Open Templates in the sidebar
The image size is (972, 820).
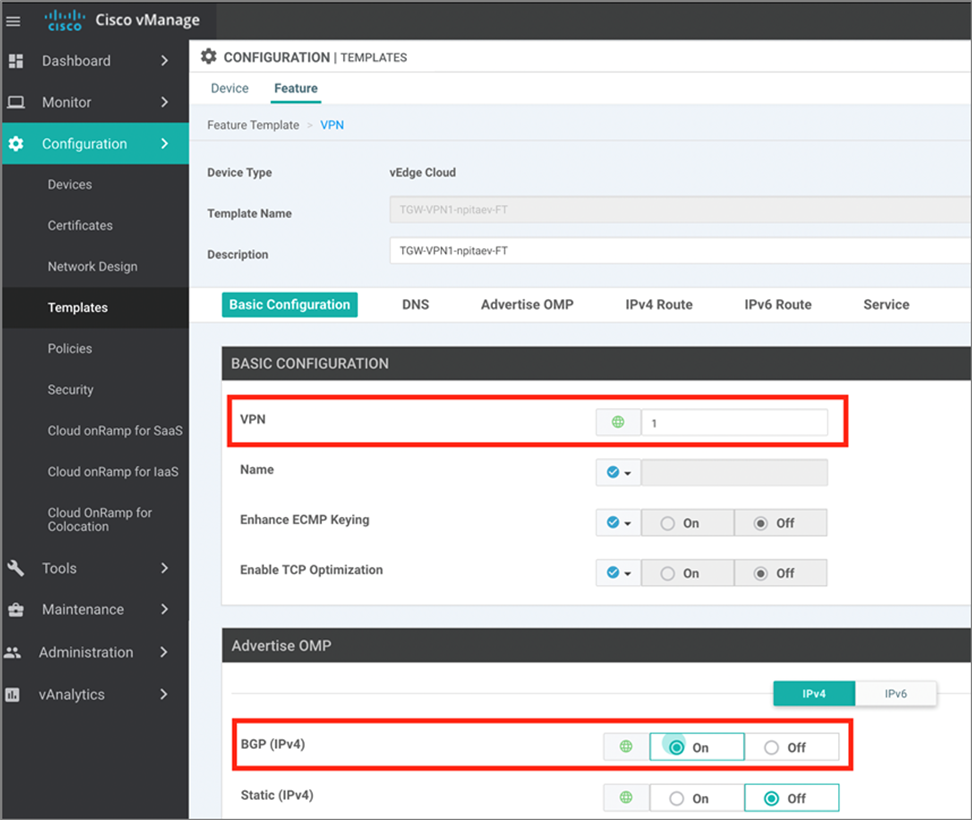click(x=77, y=307)
